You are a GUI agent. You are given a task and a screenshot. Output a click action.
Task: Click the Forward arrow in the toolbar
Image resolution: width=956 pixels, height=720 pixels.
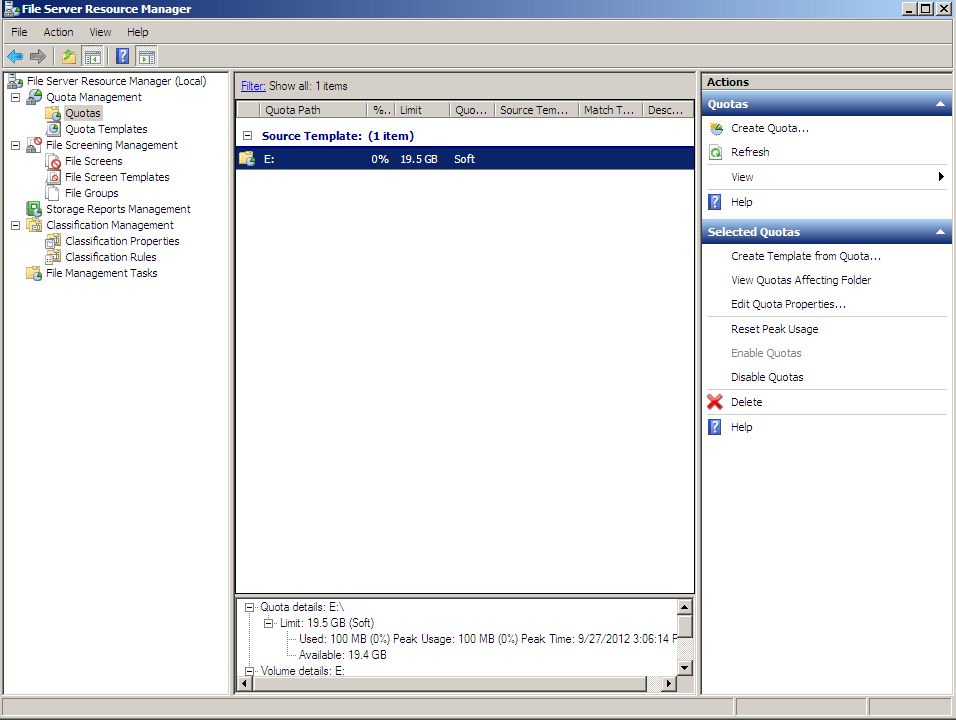[38, 56]
